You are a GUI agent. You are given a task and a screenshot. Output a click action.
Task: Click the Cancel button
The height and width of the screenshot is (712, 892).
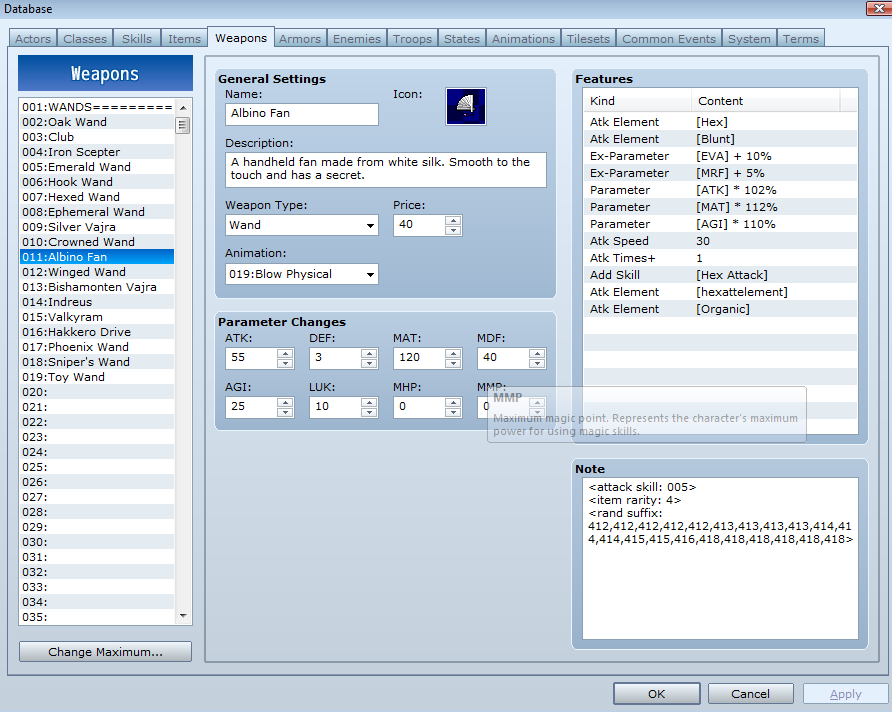click(750, 694)
